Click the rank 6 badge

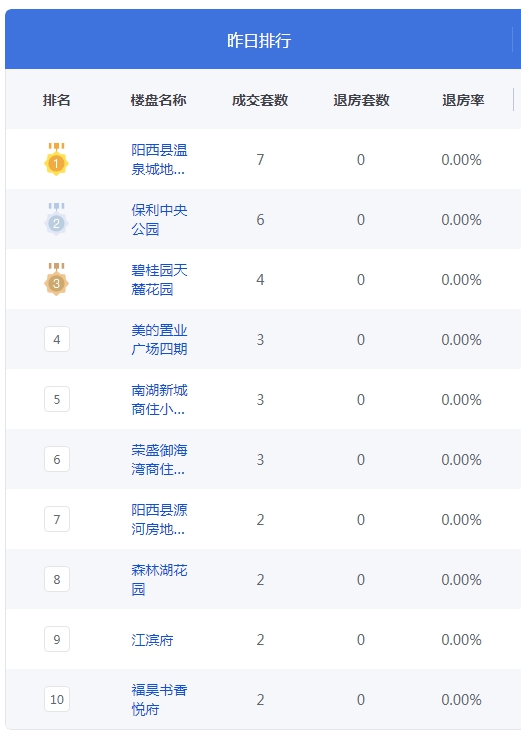57,460
